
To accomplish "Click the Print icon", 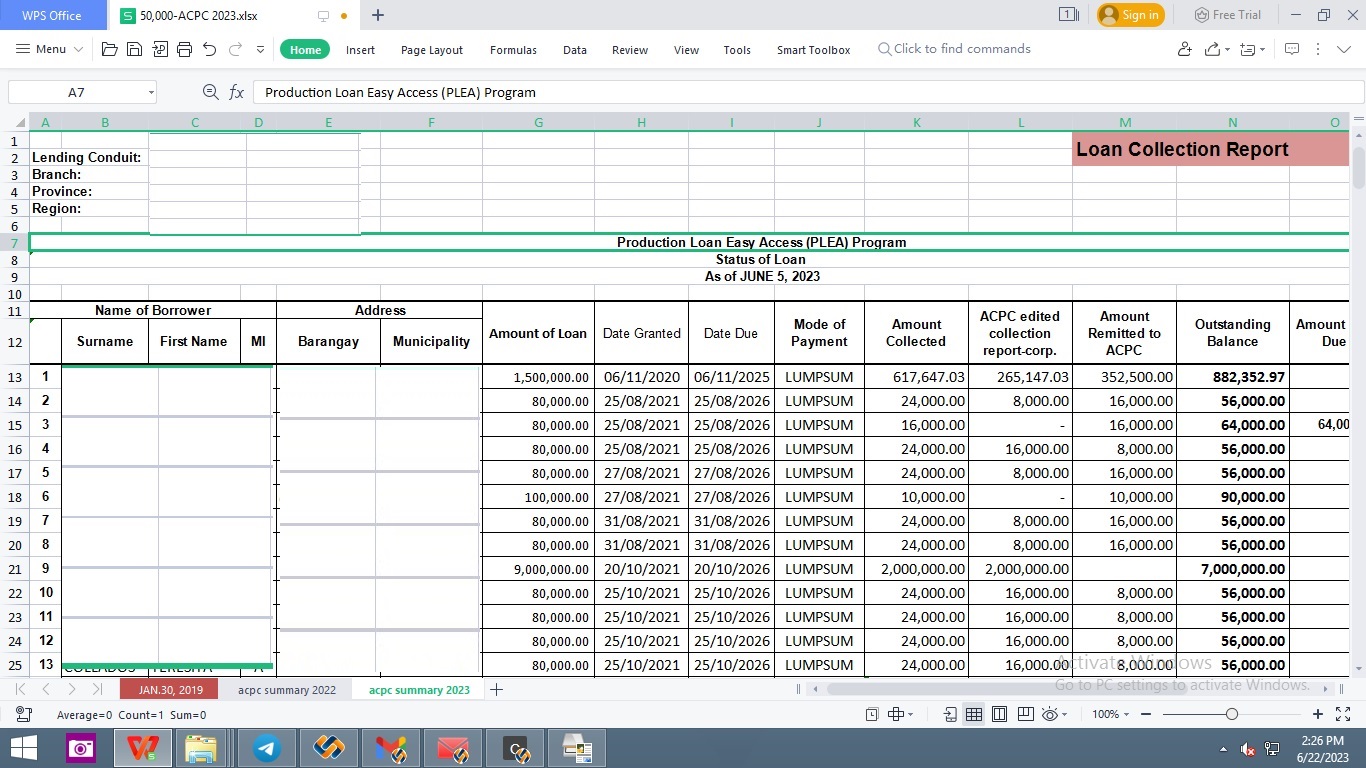I will [x=184, y=49].
